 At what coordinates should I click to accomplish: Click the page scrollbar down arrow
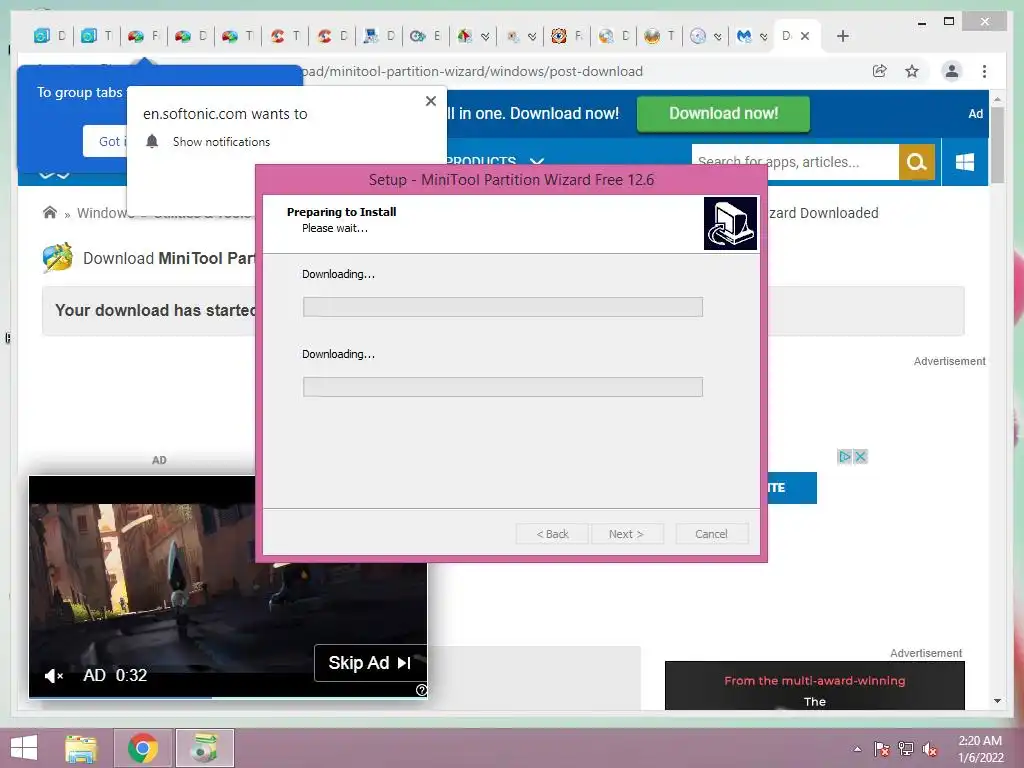997,701
